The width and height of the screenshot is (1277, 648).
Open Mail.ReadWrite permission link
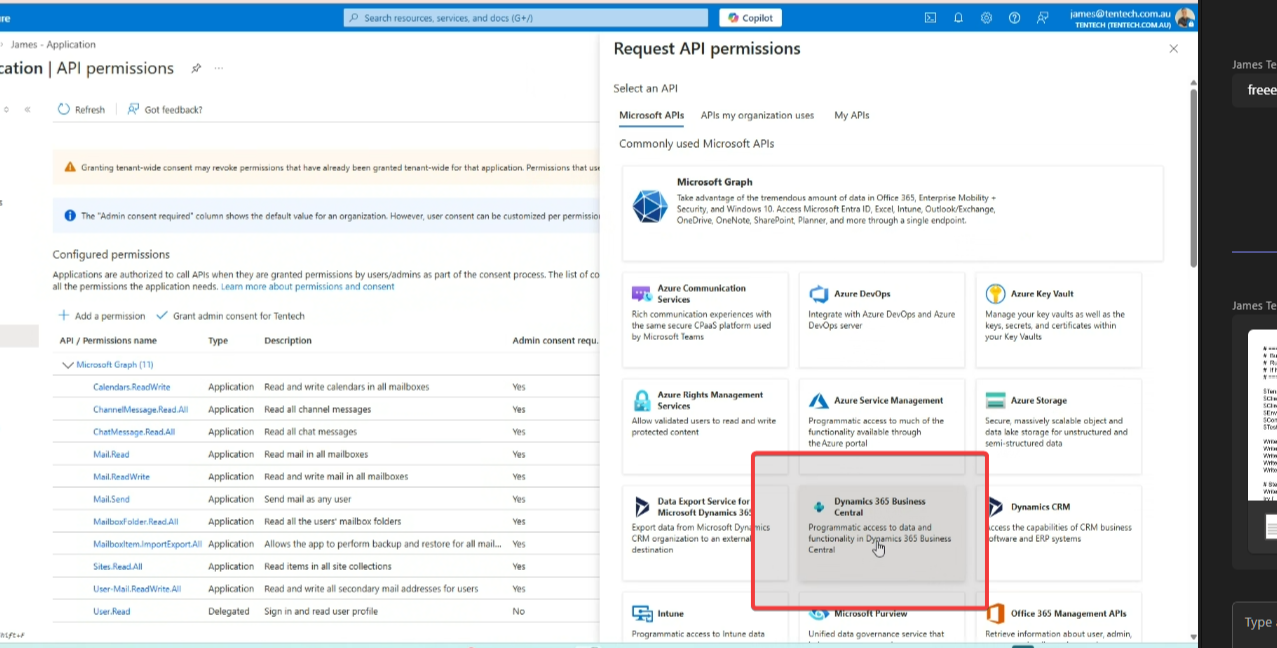tap(121, 477)
